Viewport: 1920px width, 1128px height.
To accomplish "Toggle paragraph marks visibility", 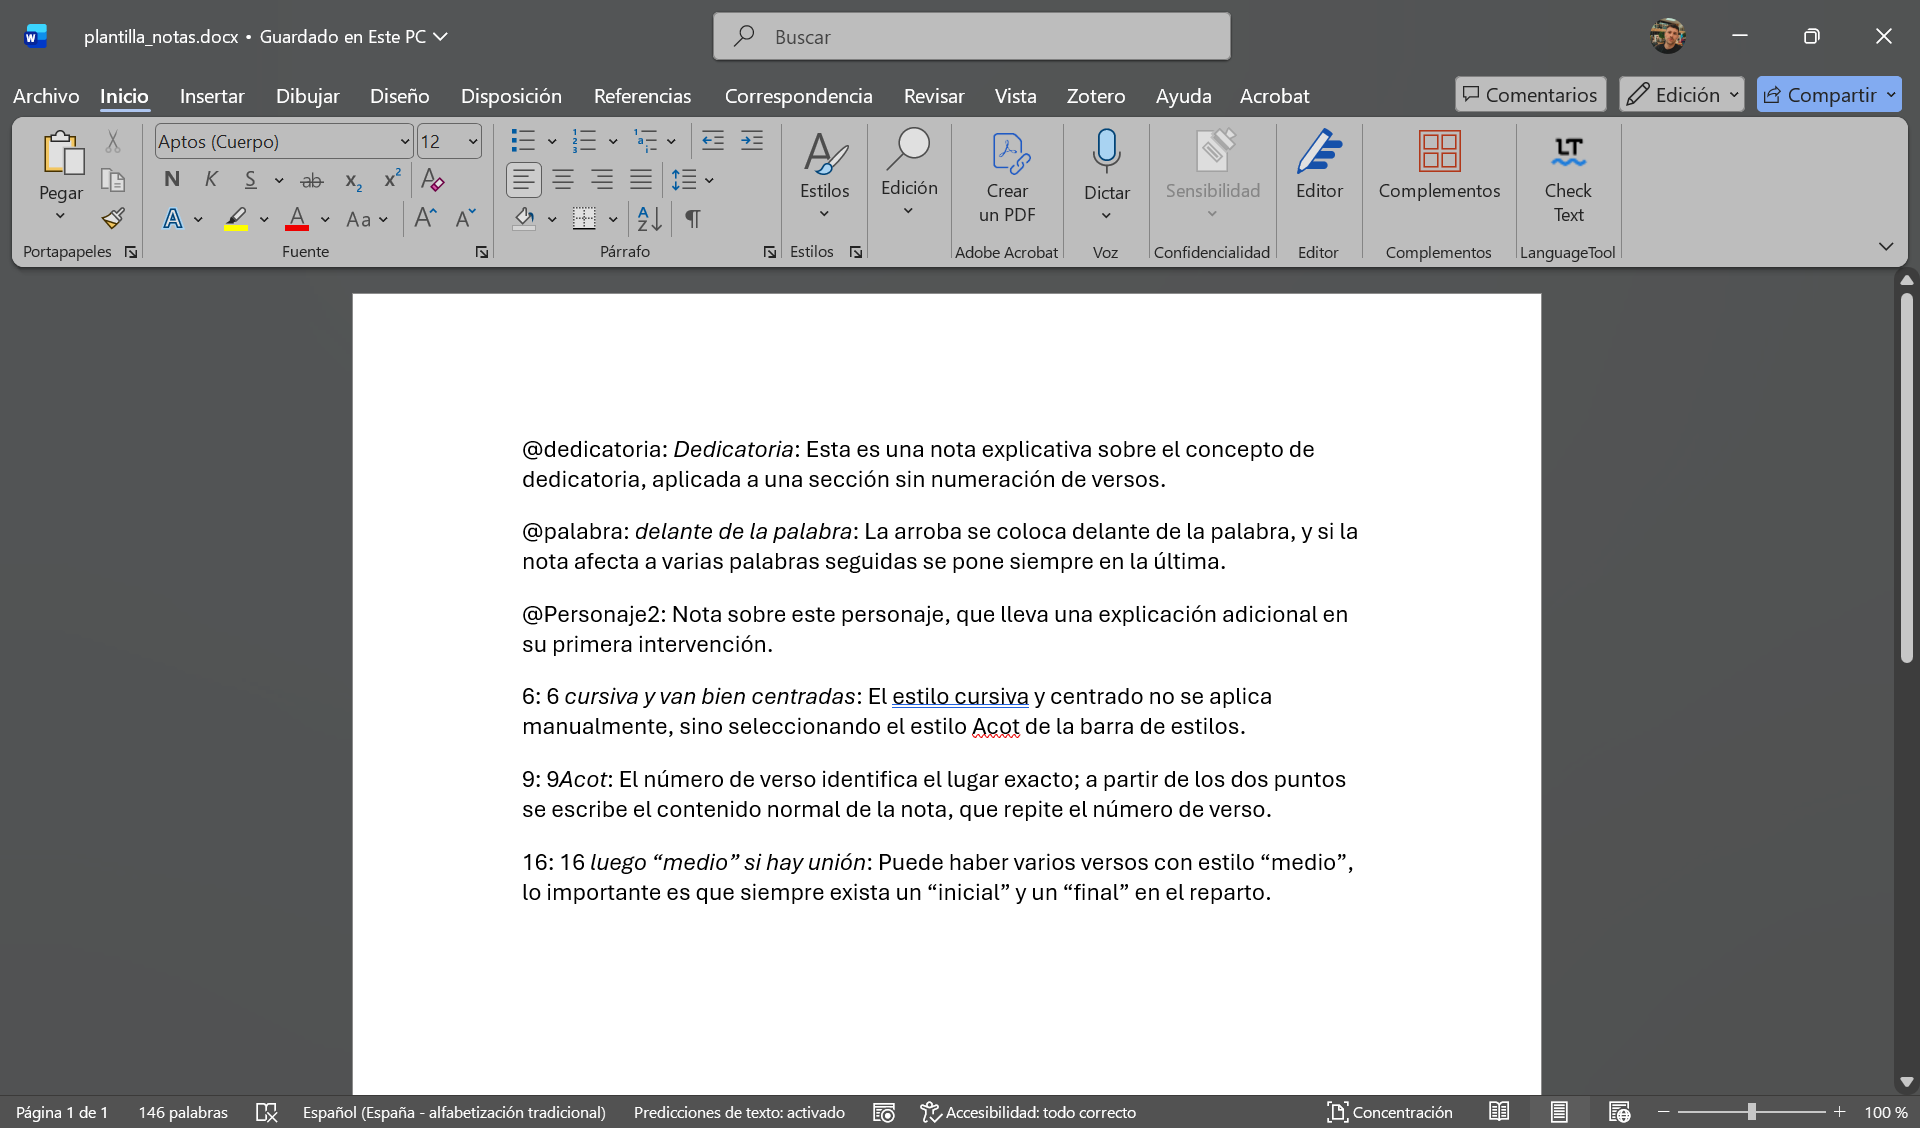I will 693,219.
